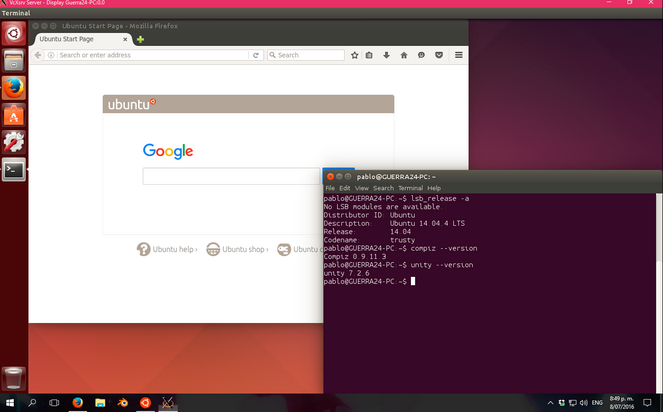
Task: Open File Explorer from Windows taskbar
Action: click(100, 403)
